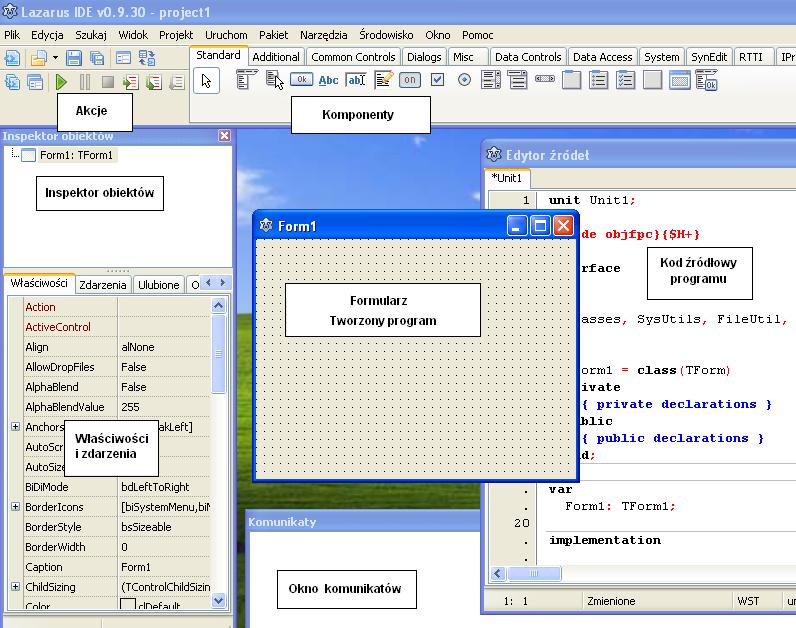Switch to the Dialogs palette tab

point(424,57)
